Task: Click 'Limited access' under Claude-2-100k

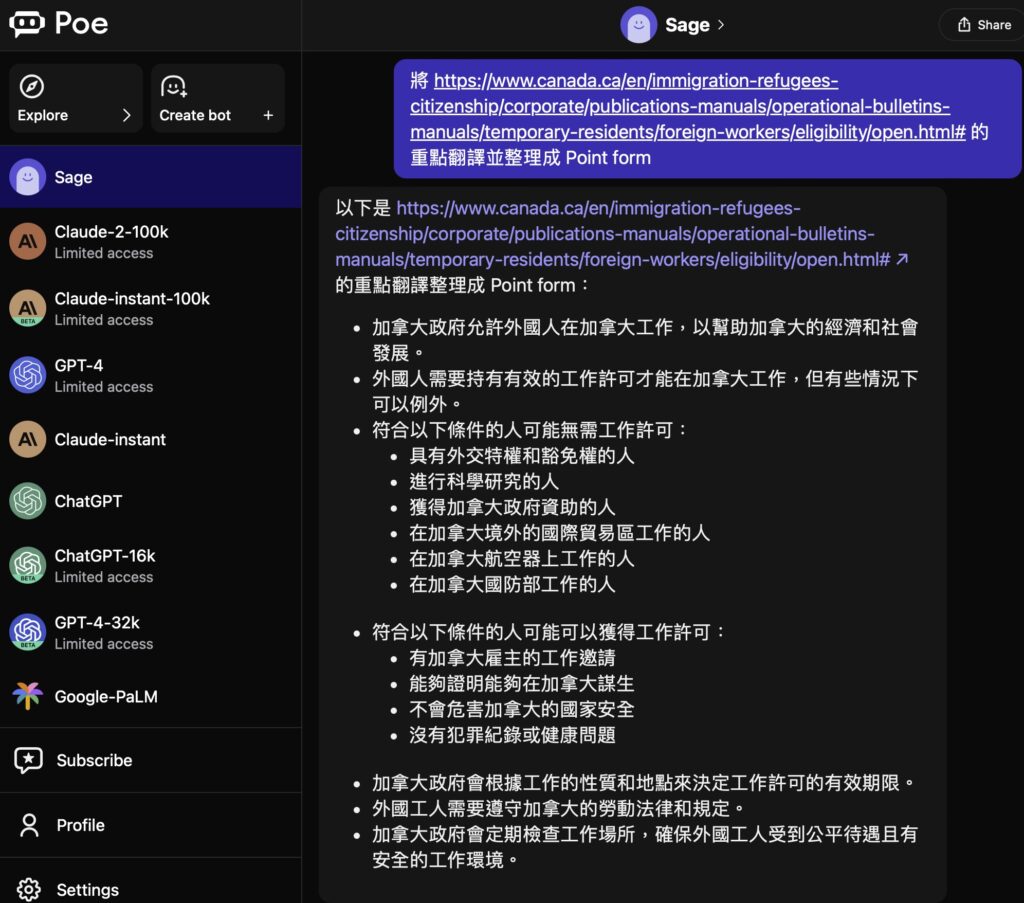Action: click(104, 253)
